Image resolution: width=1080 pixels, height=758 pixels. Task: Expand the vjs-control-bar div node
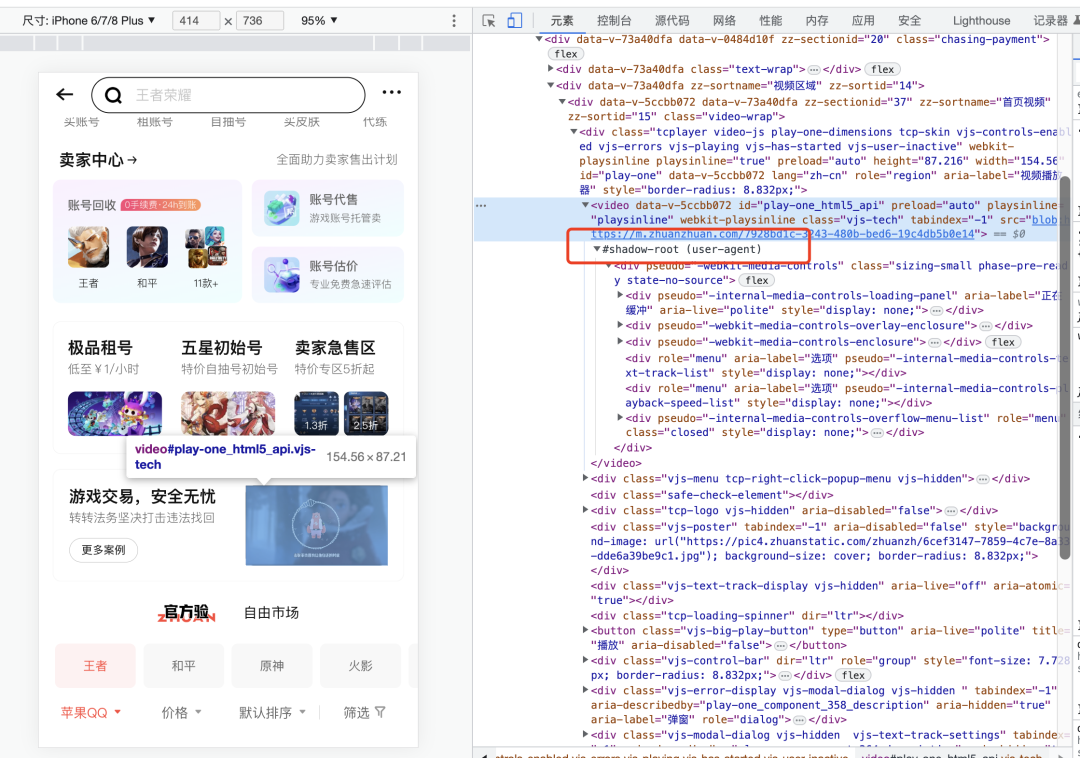pyautogui.click(x=585, y=660)
